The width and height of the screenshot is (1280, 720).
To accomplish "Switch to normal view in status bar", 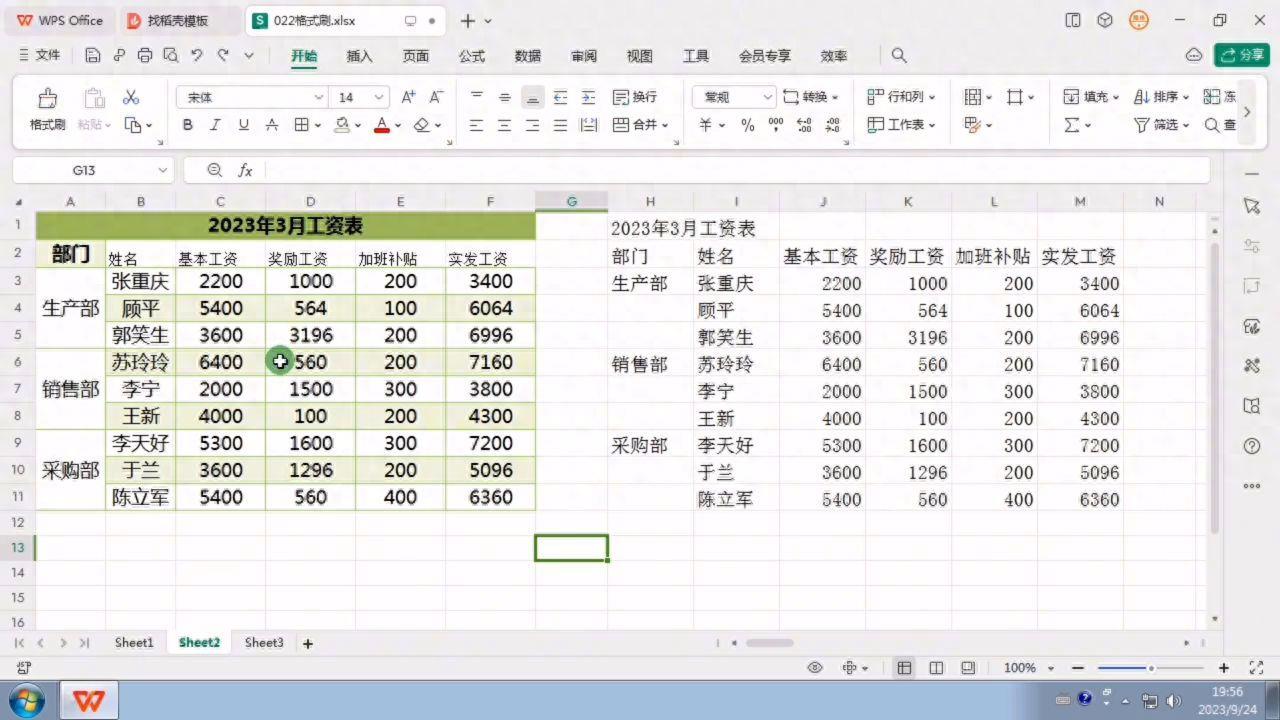I will pos(904,668).
